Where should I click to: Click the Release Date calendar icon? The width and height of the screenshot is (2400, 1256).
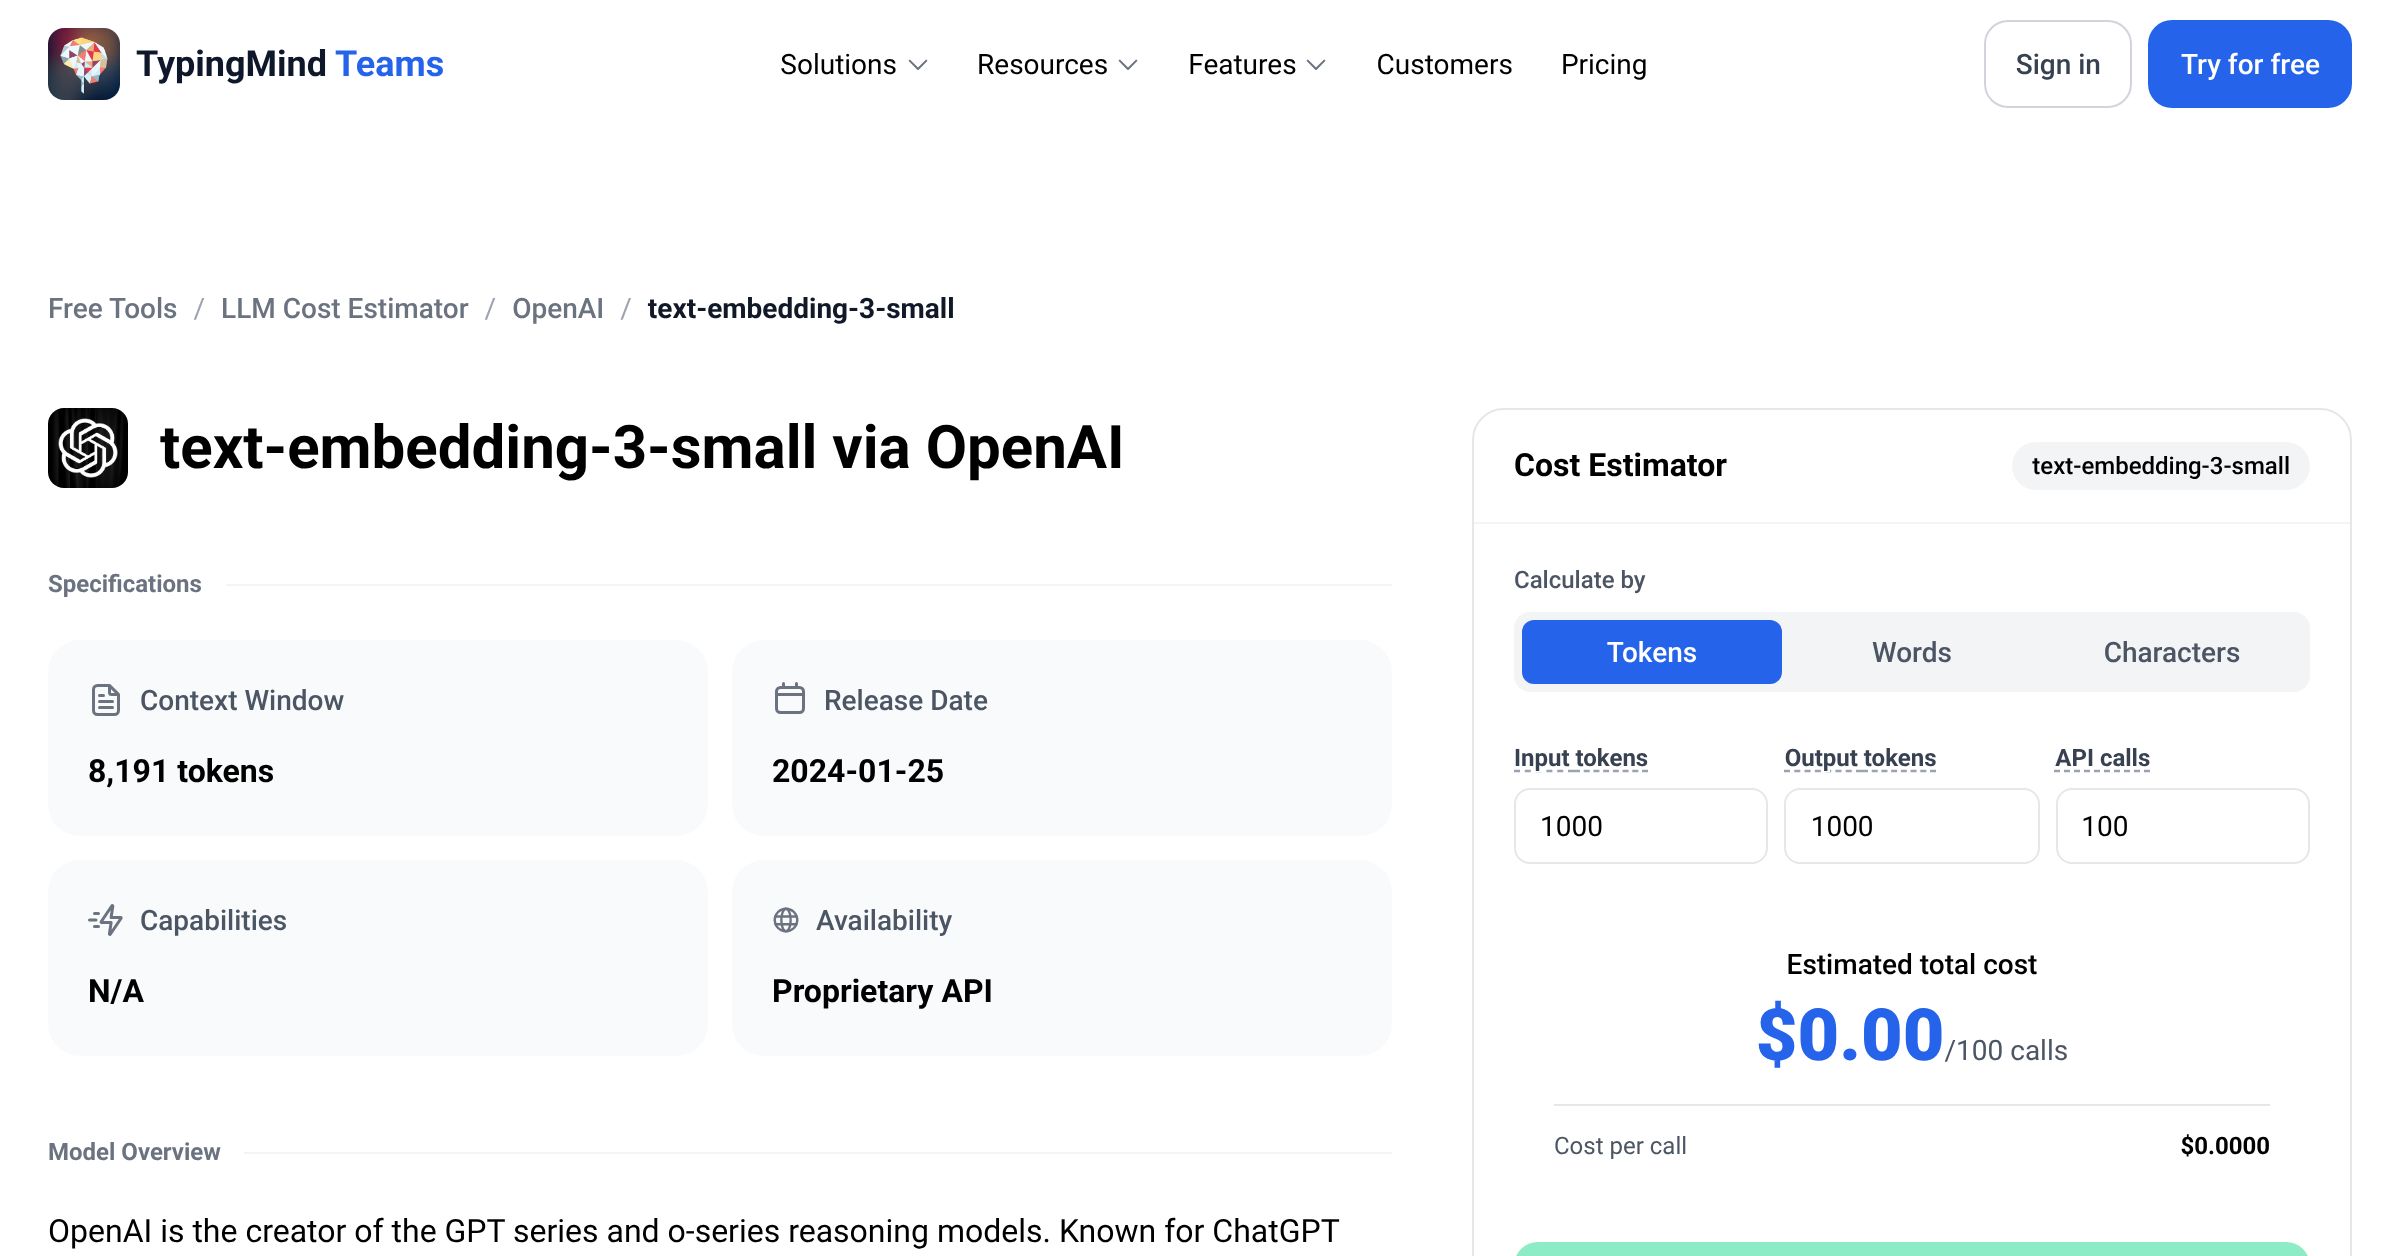pyautogui.click(x=789, y=699)
